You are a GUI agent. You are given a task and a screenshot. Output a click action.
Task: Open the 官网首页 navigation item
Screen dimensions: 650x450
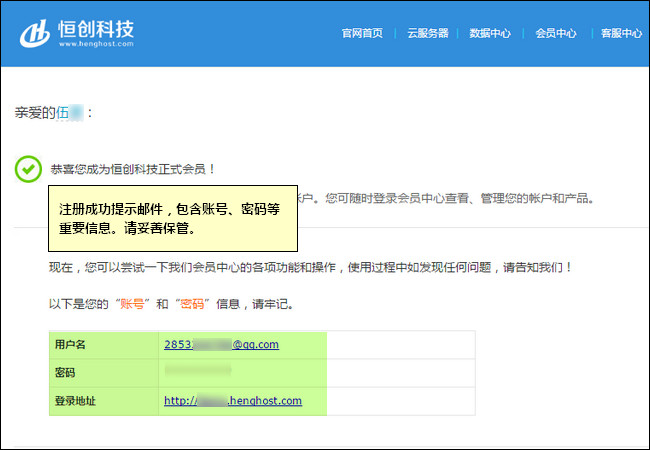point(362,33)
